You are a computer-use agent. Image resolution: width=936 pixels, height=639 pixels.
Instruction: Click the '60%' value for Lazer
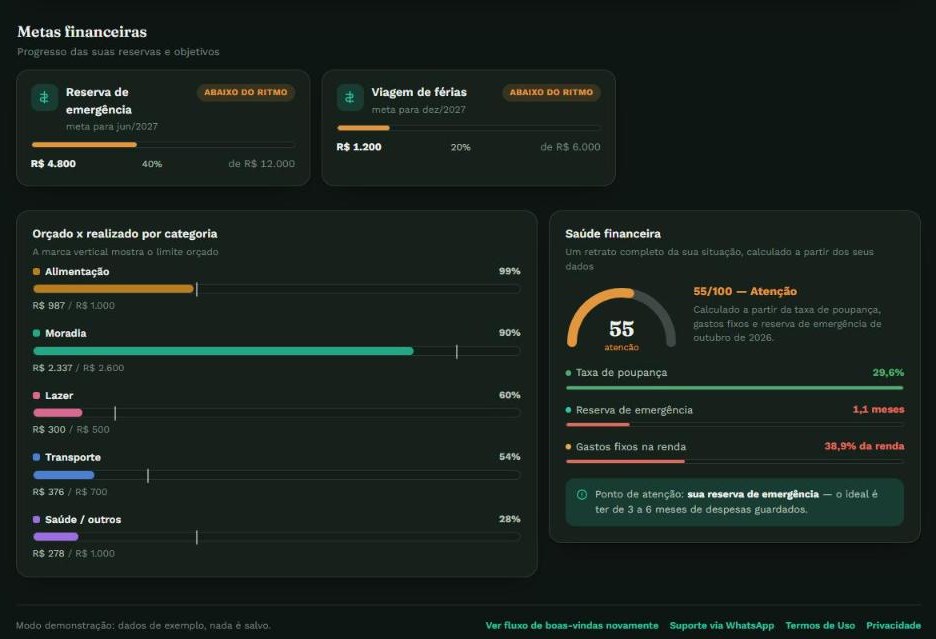click(x=510, y=395)
